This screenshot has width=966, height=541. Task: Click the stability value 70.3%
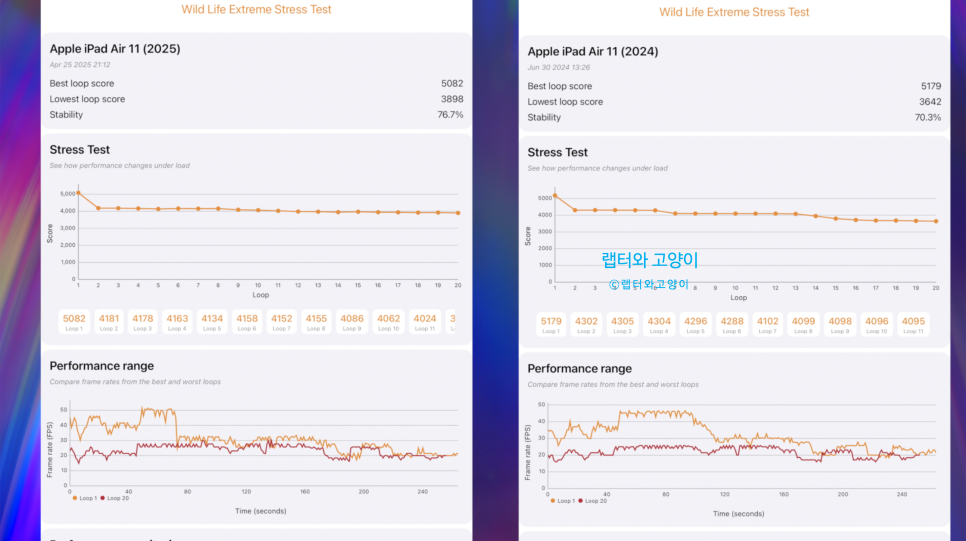coord(928,118)
